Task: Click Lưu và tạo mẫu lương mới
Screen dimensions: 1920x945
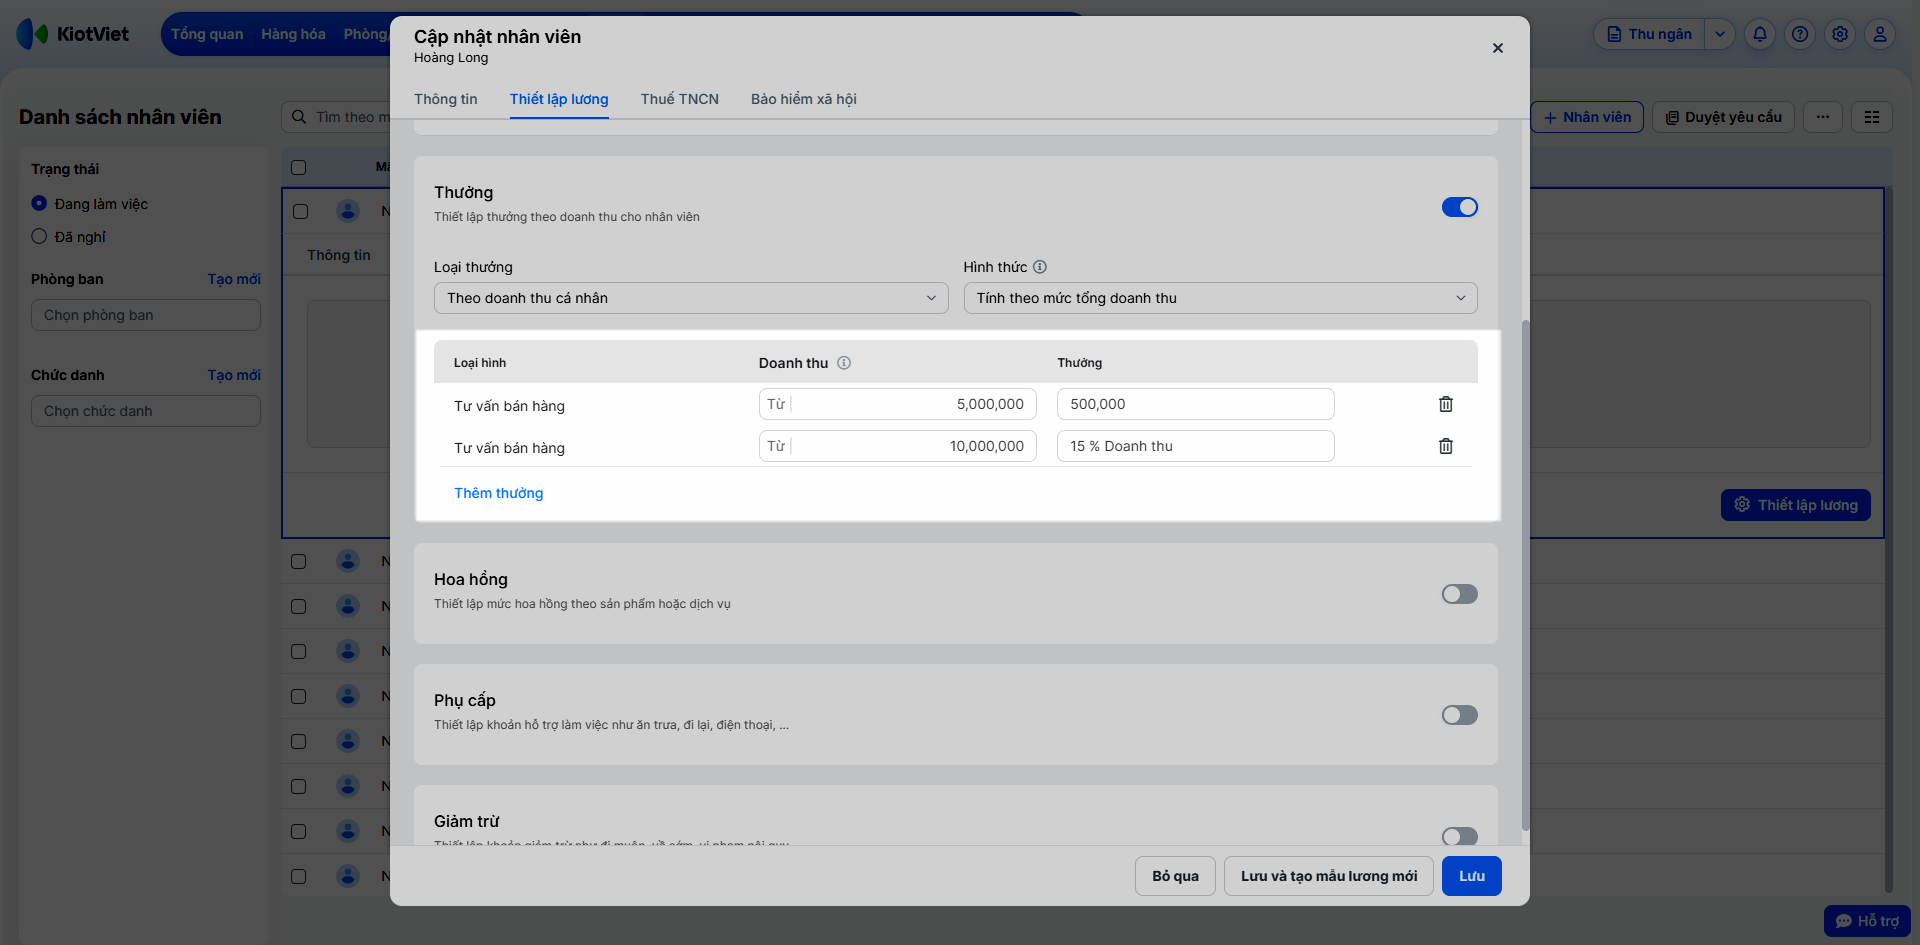Action: tap(1329, 876)
